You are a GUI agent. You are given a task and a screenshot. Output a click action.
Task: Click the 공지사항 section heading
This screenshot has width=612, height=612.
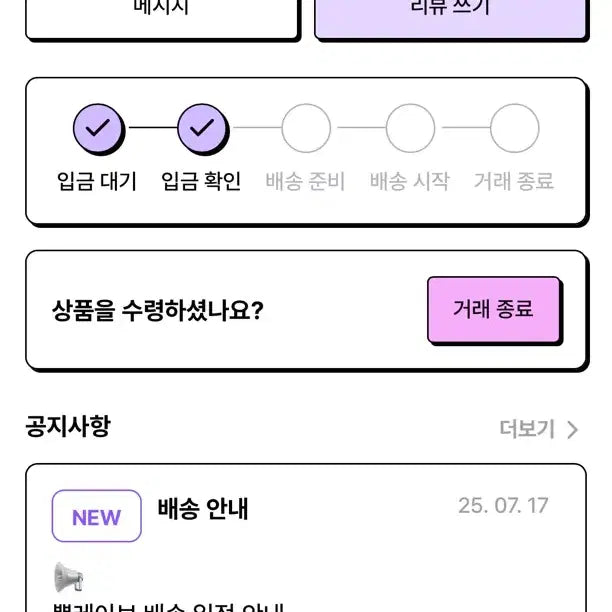click(x=68, y=426)
